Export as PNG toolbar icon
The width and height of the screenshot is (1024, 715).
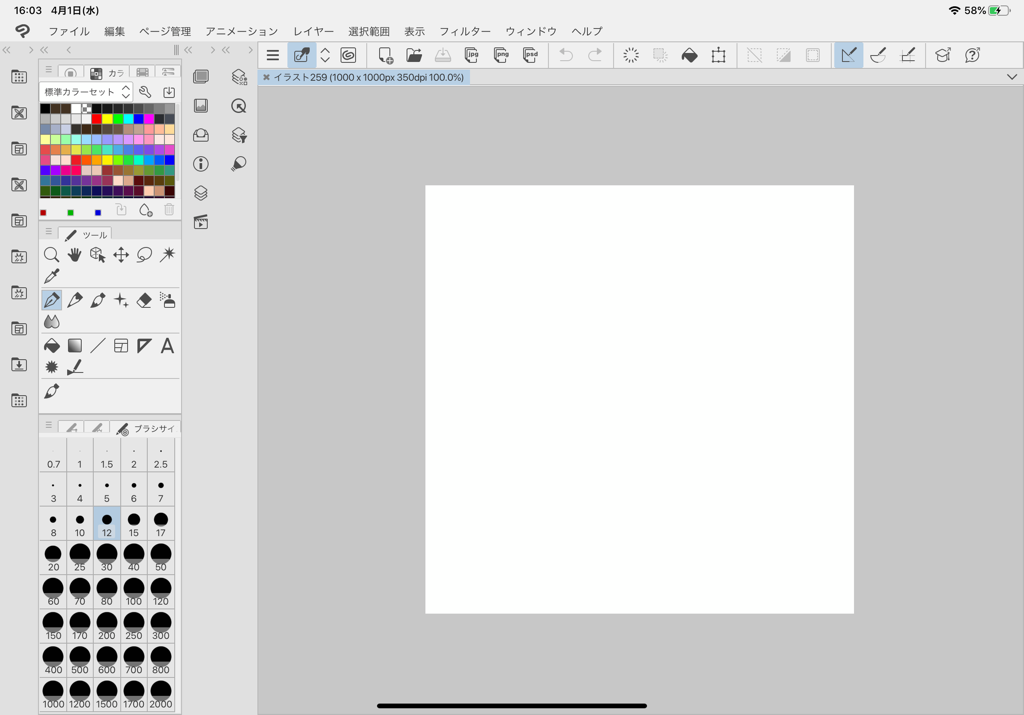pos(501,56)
